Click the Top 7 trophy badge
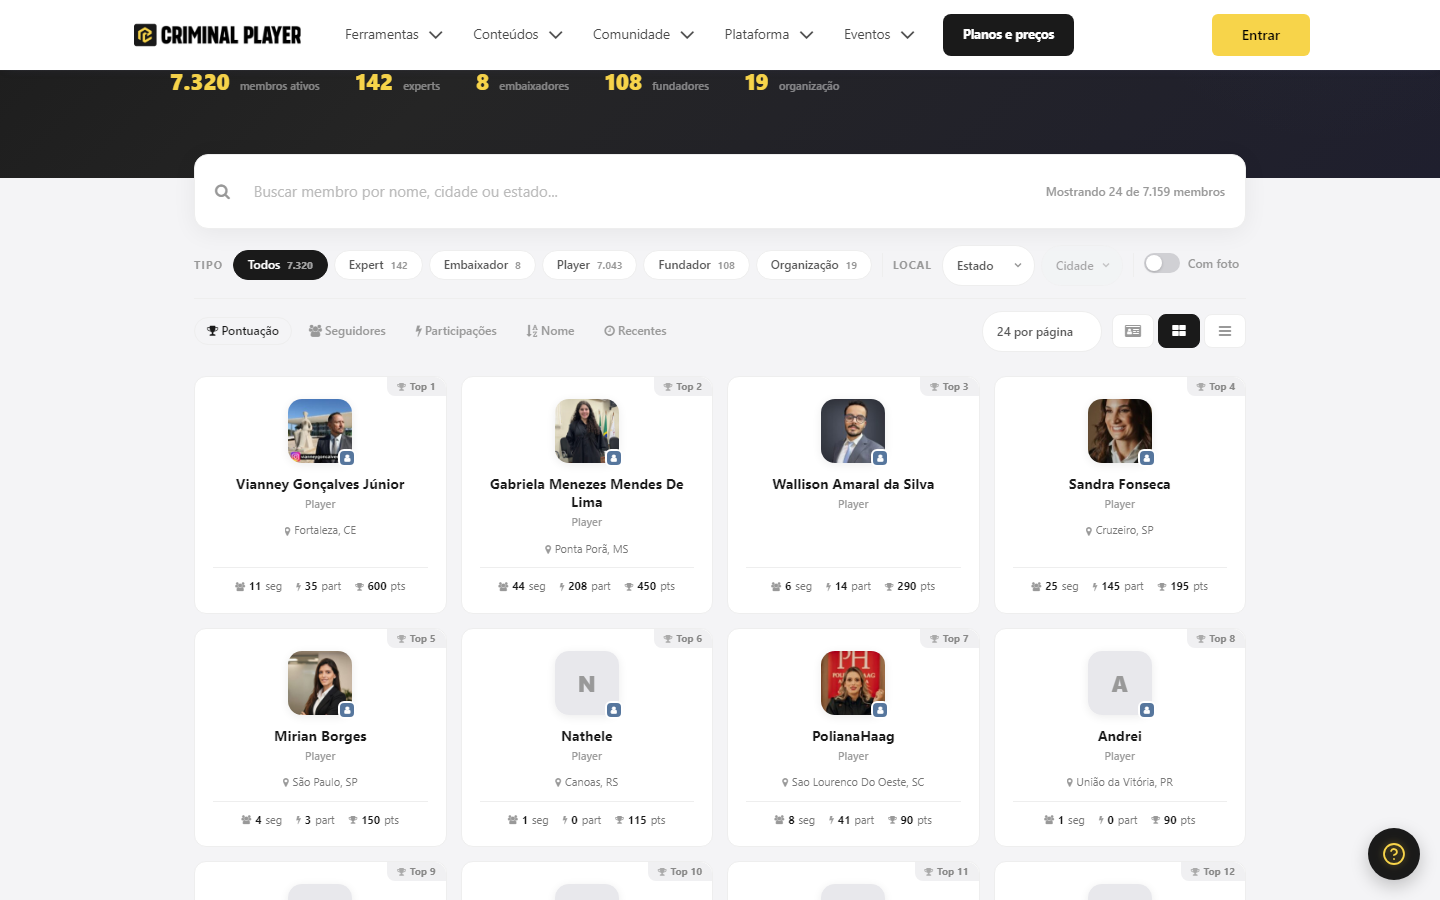1440x900 pixels. (x=949, y=639)
